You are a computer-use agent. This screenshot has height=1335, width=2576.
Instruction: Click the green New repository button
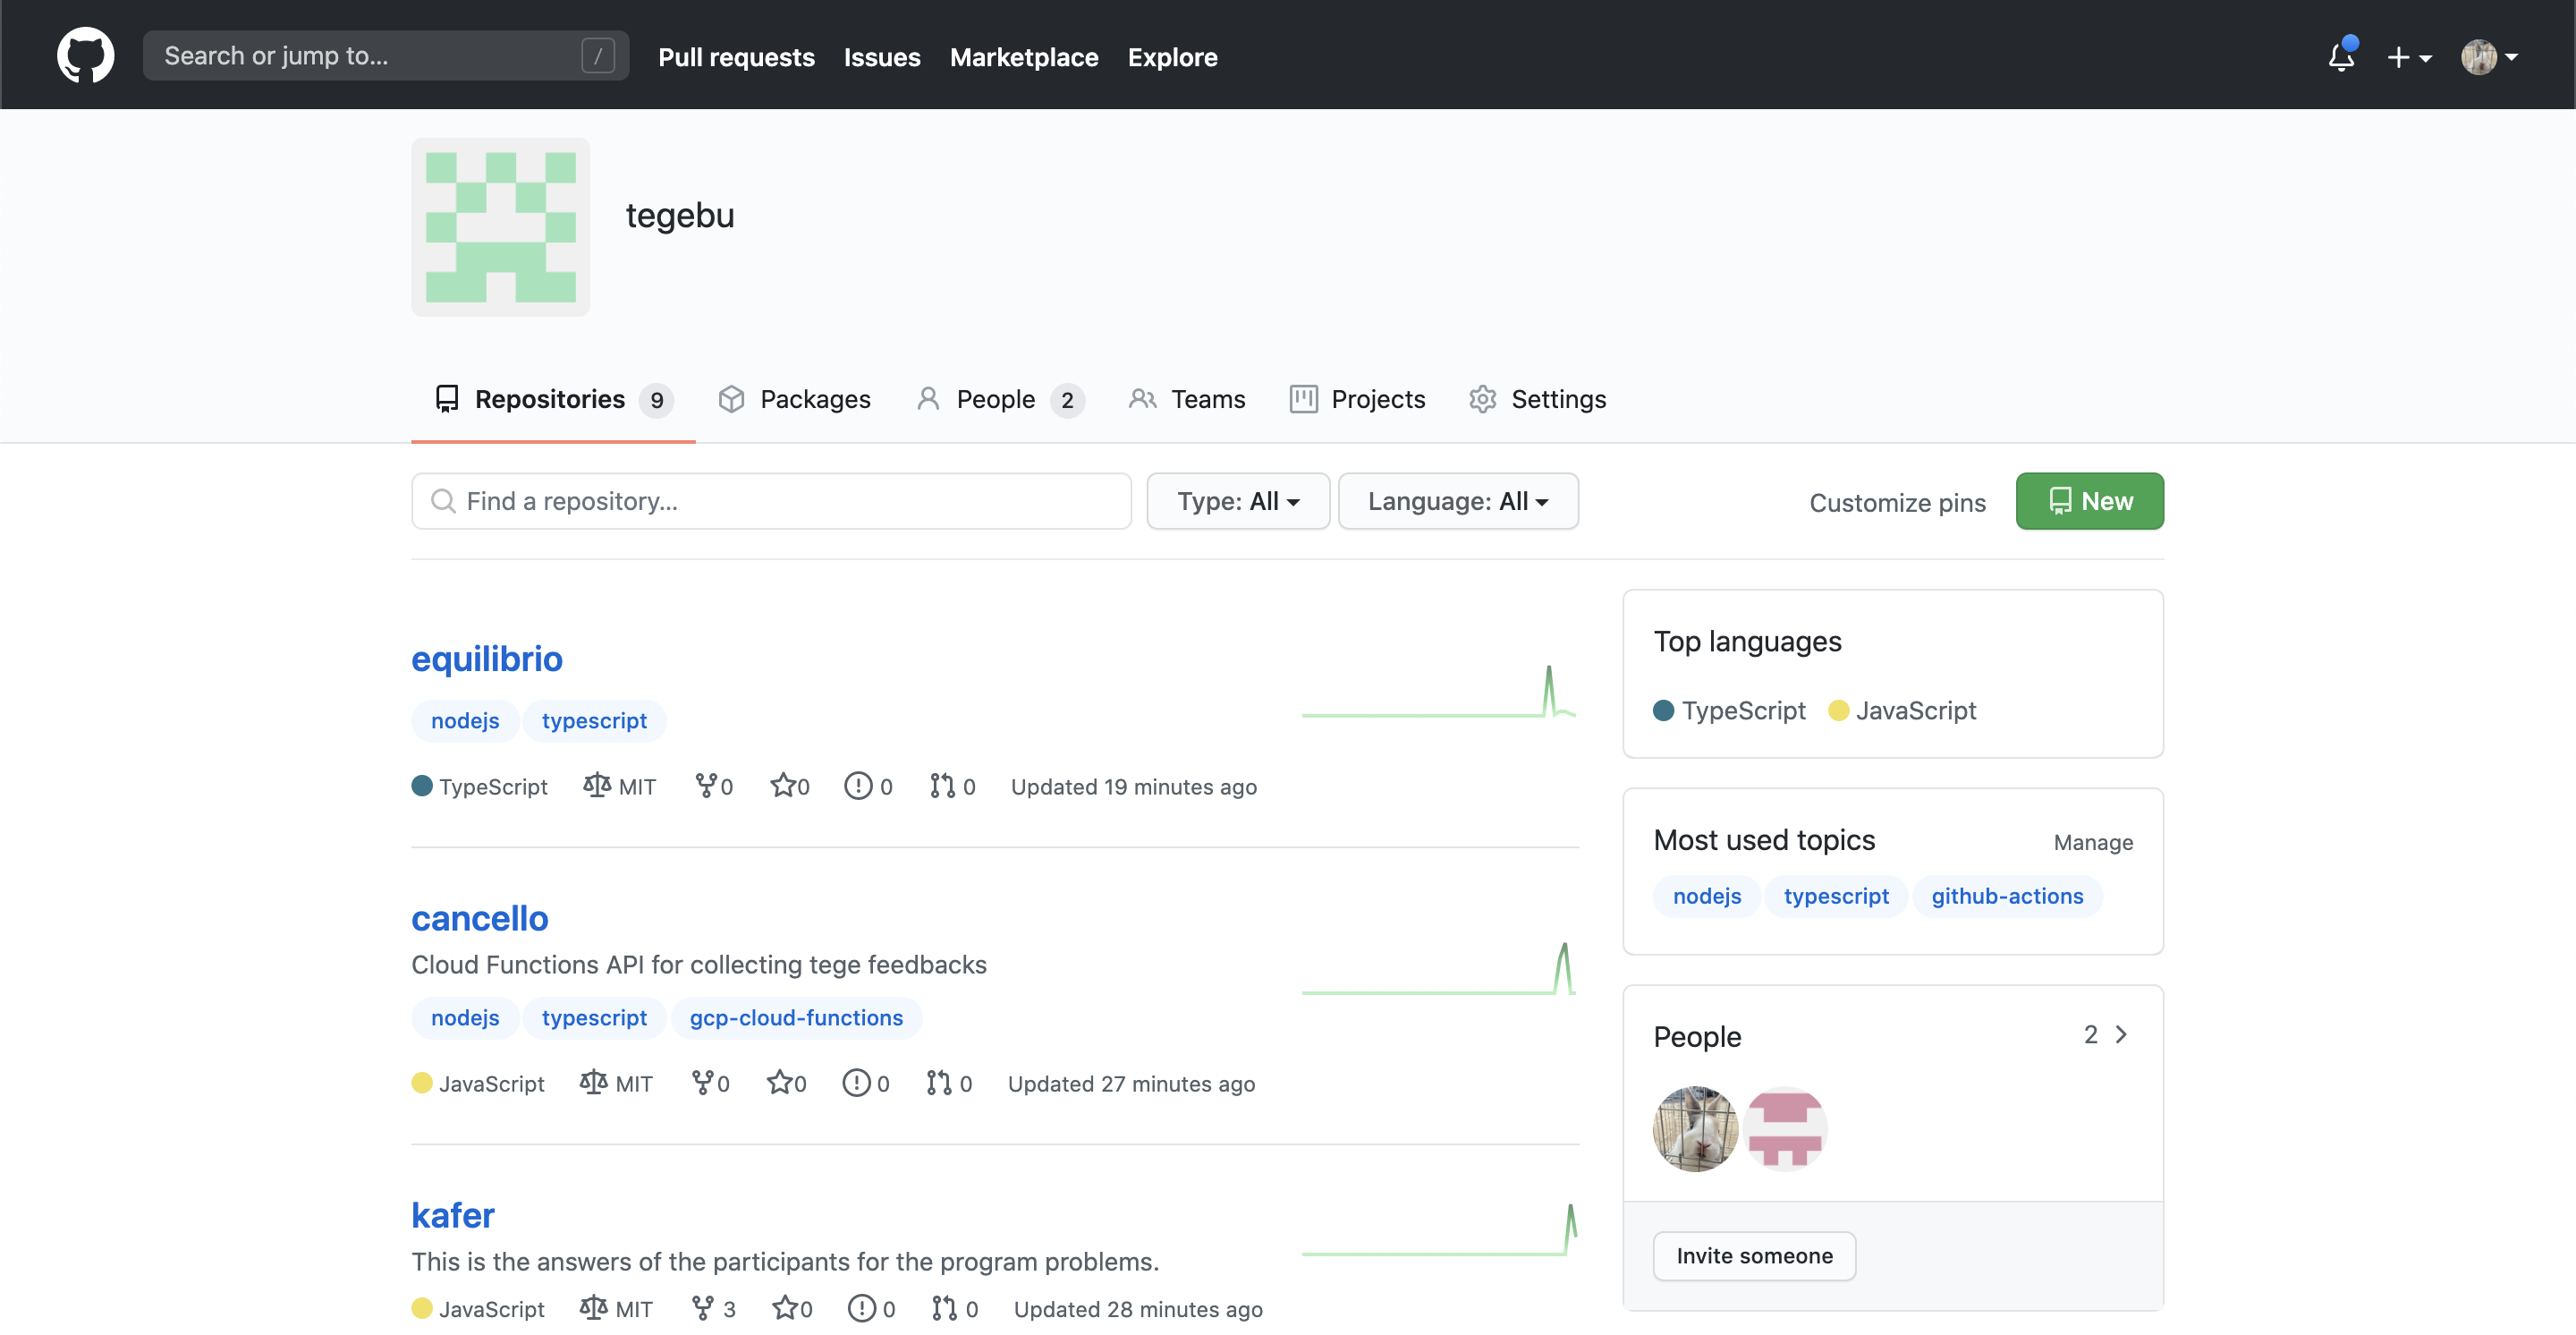[x=2089, y=501]
